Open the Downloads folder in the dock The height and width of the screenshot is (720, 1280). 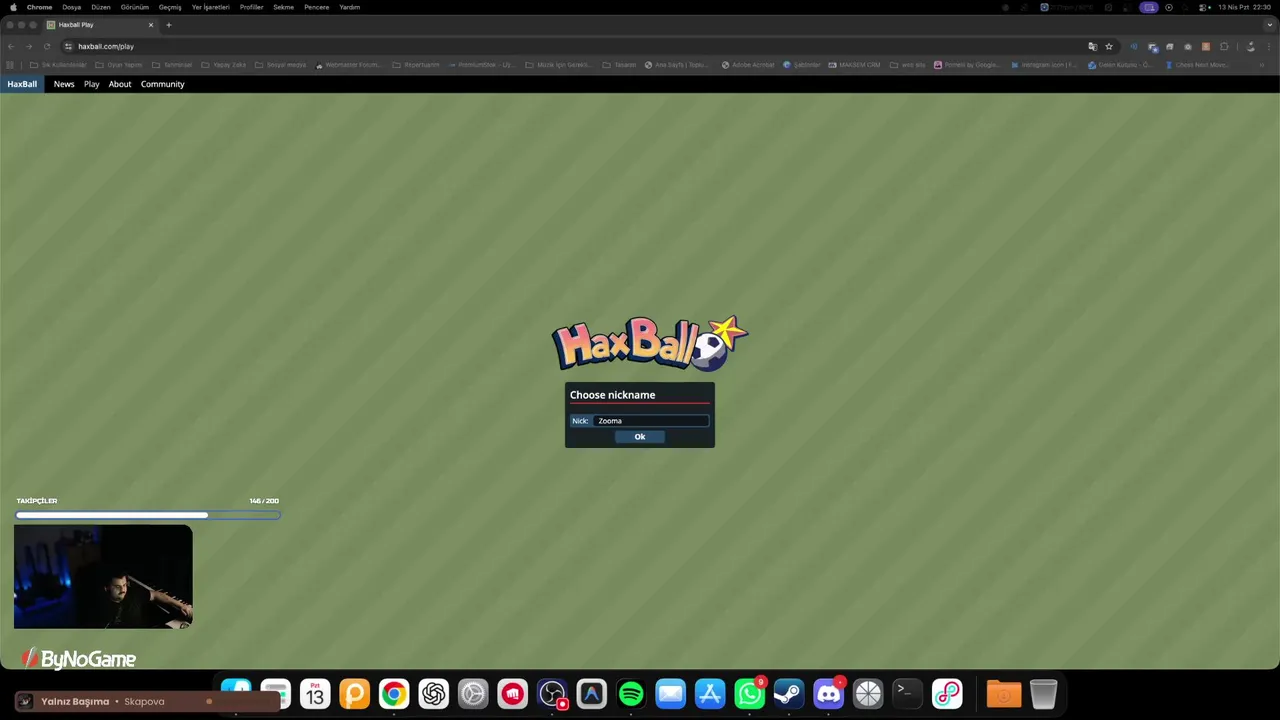[1004, 694]
